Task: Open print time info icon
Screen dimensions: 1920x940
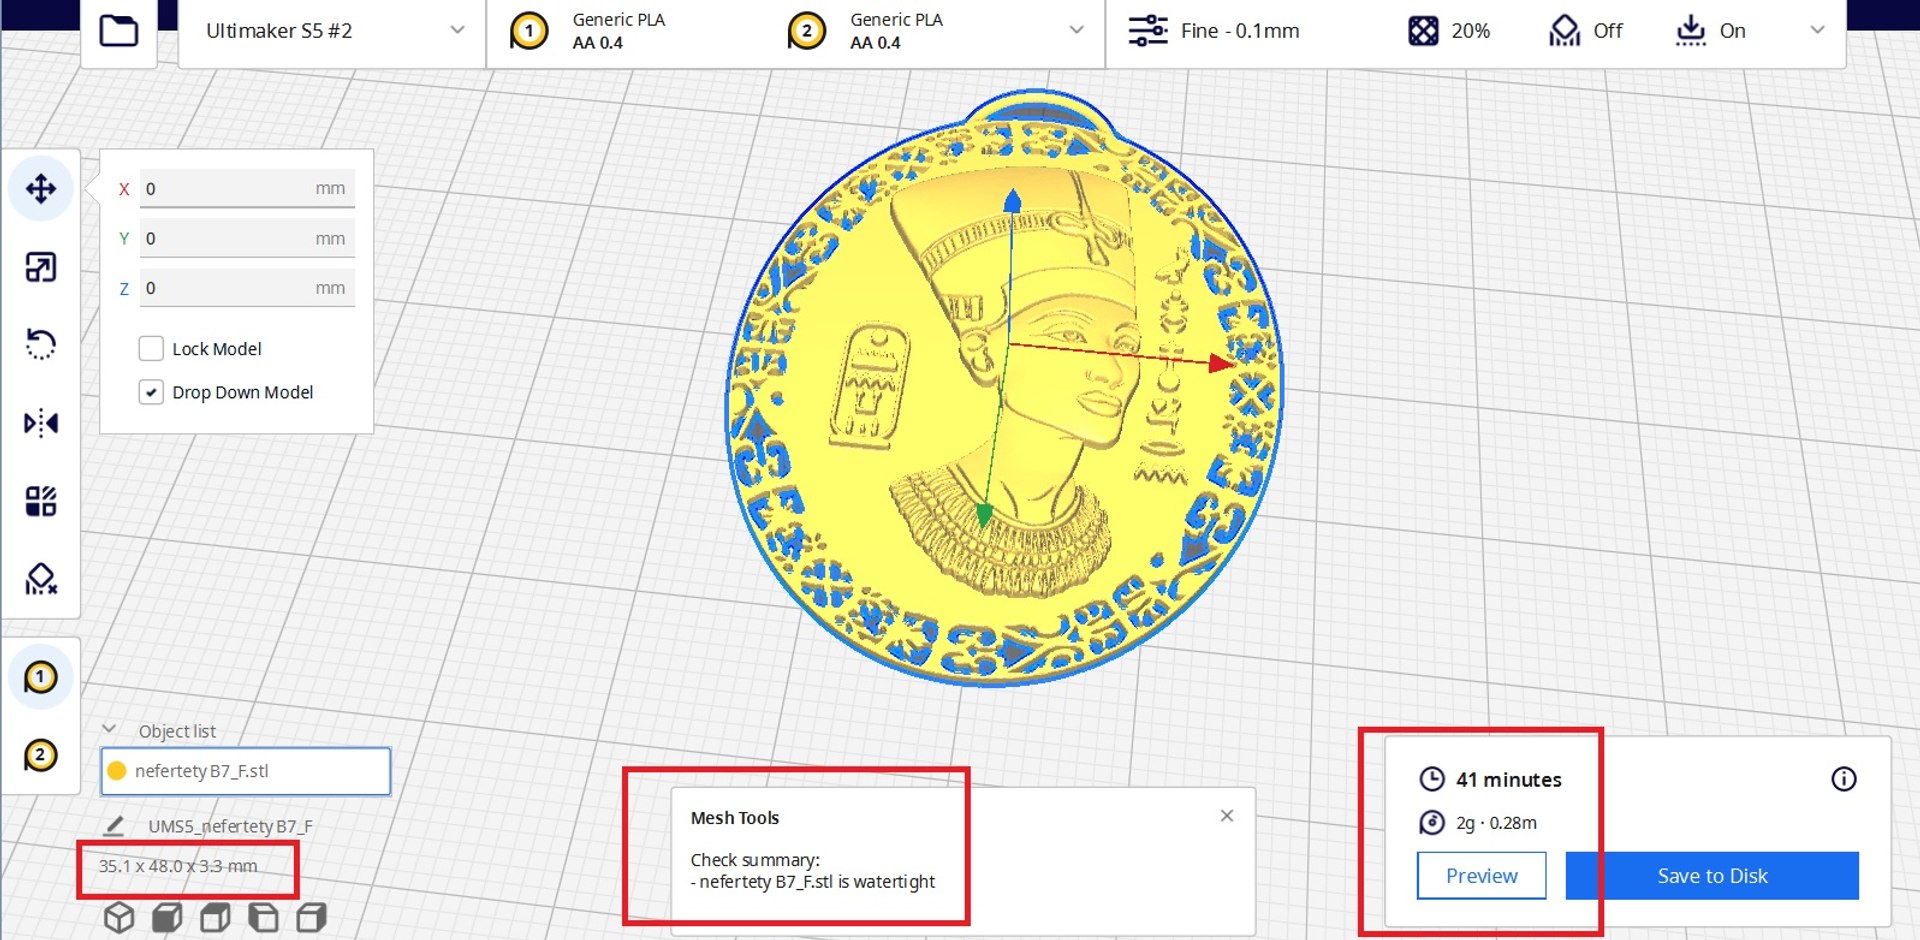Action: pos(1843,779)
